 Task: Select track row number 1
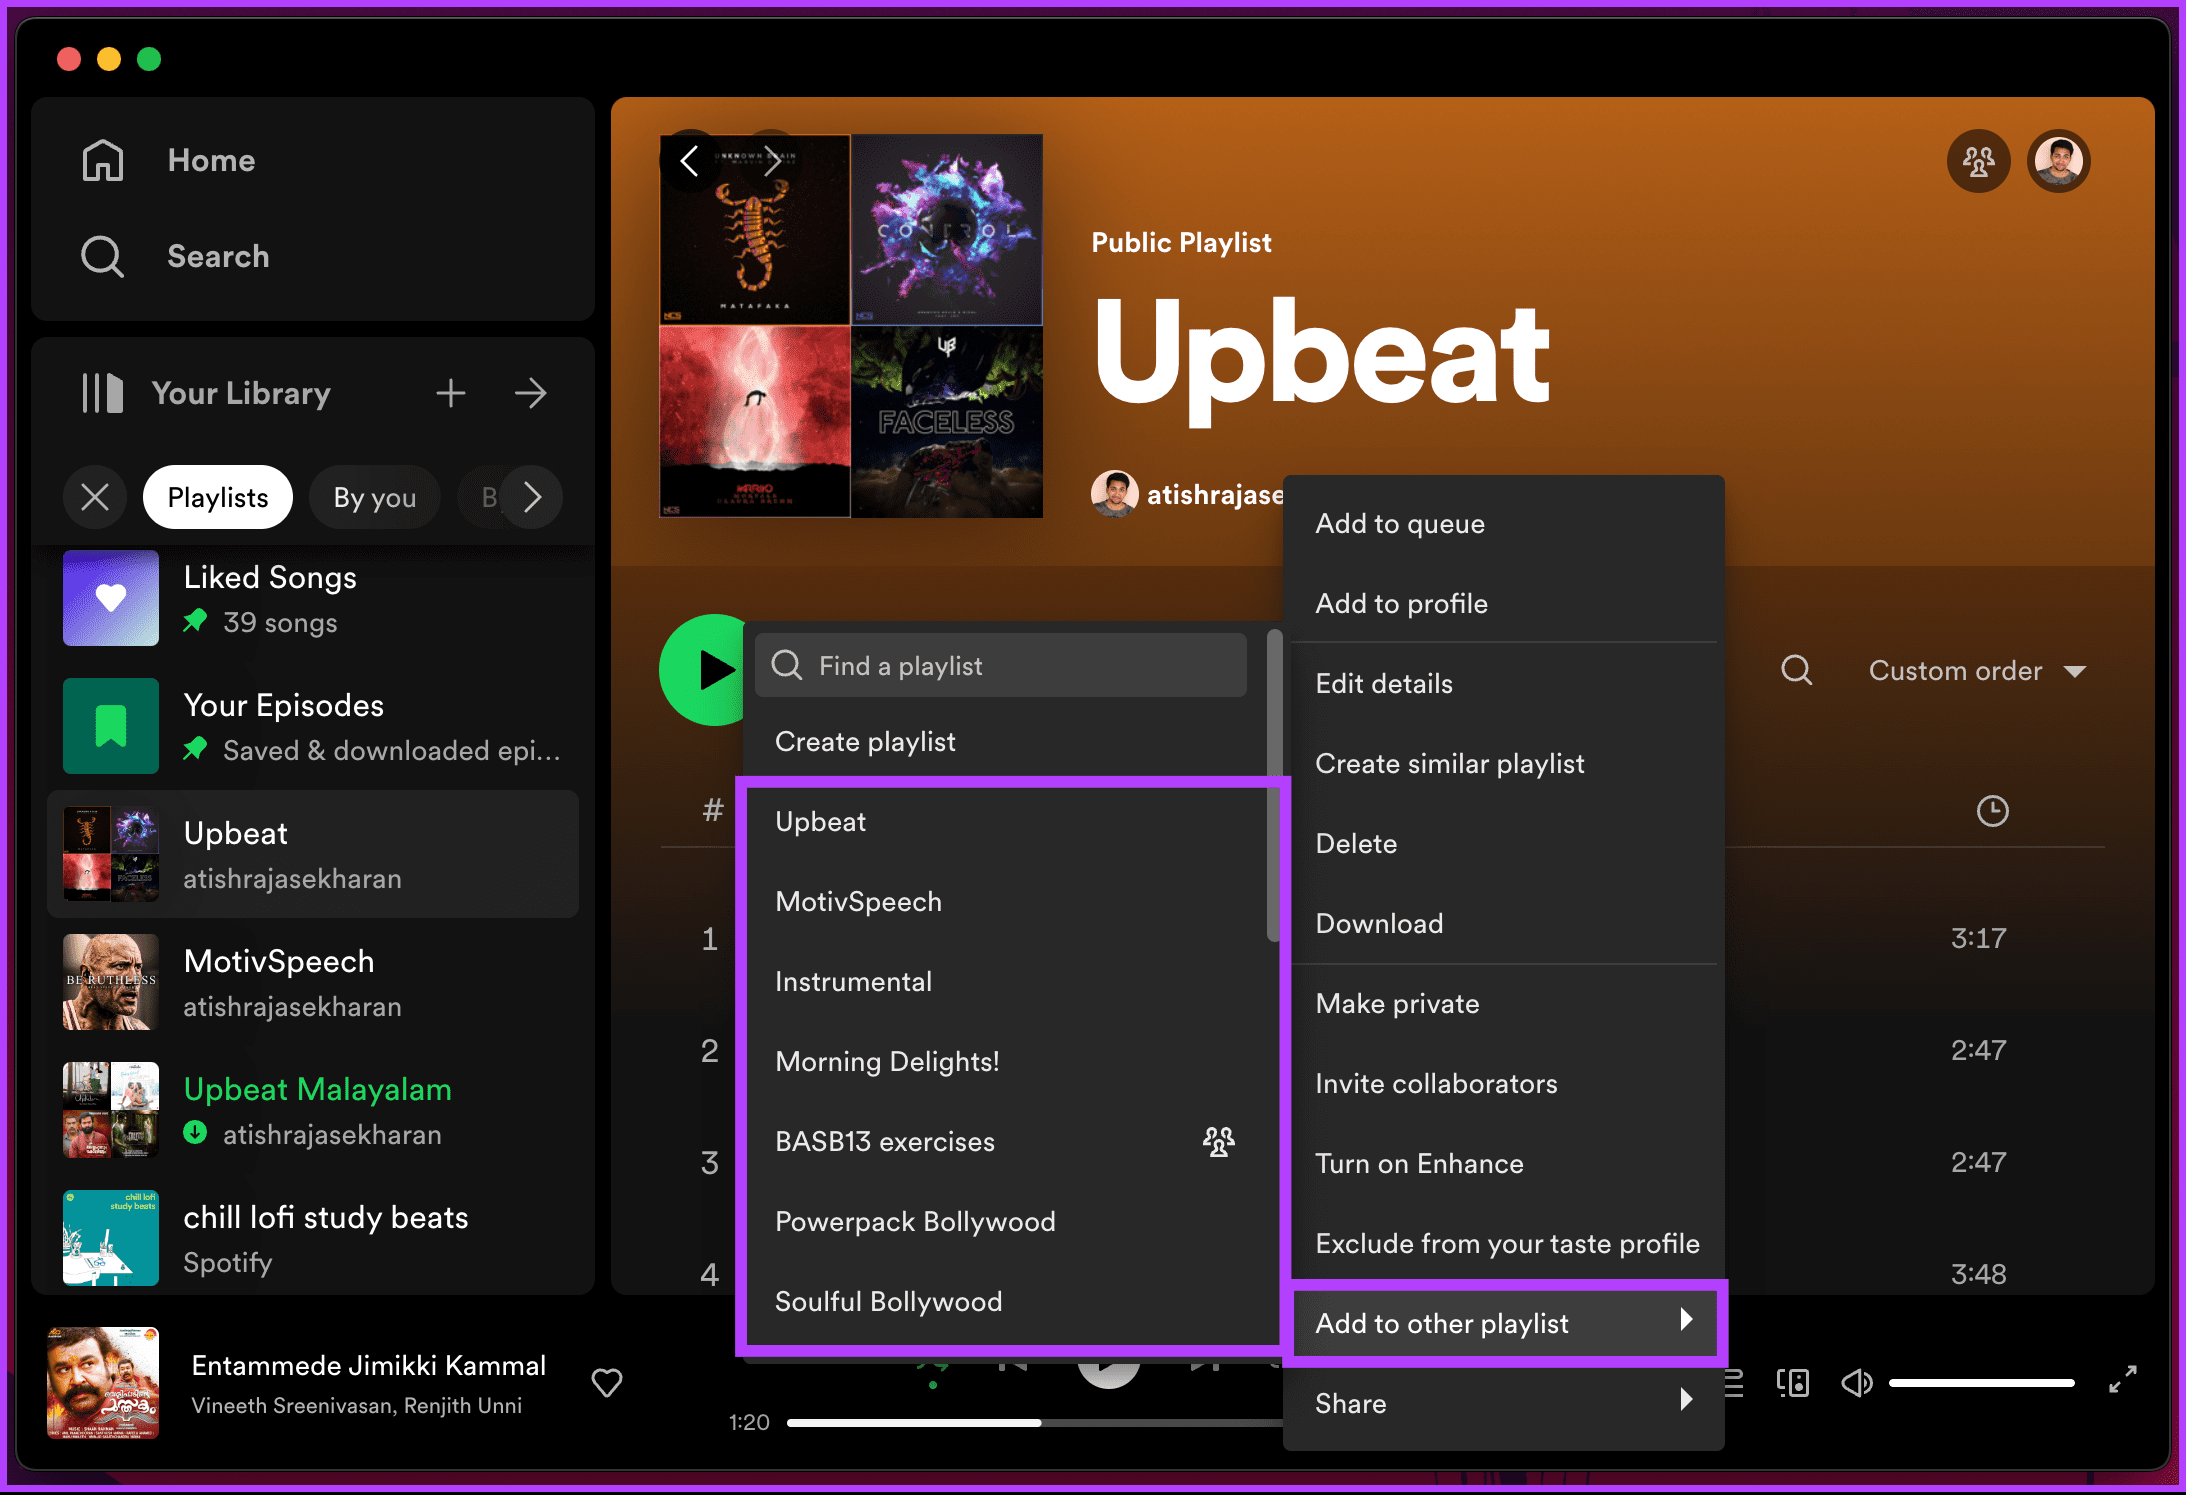coord(710,939)
